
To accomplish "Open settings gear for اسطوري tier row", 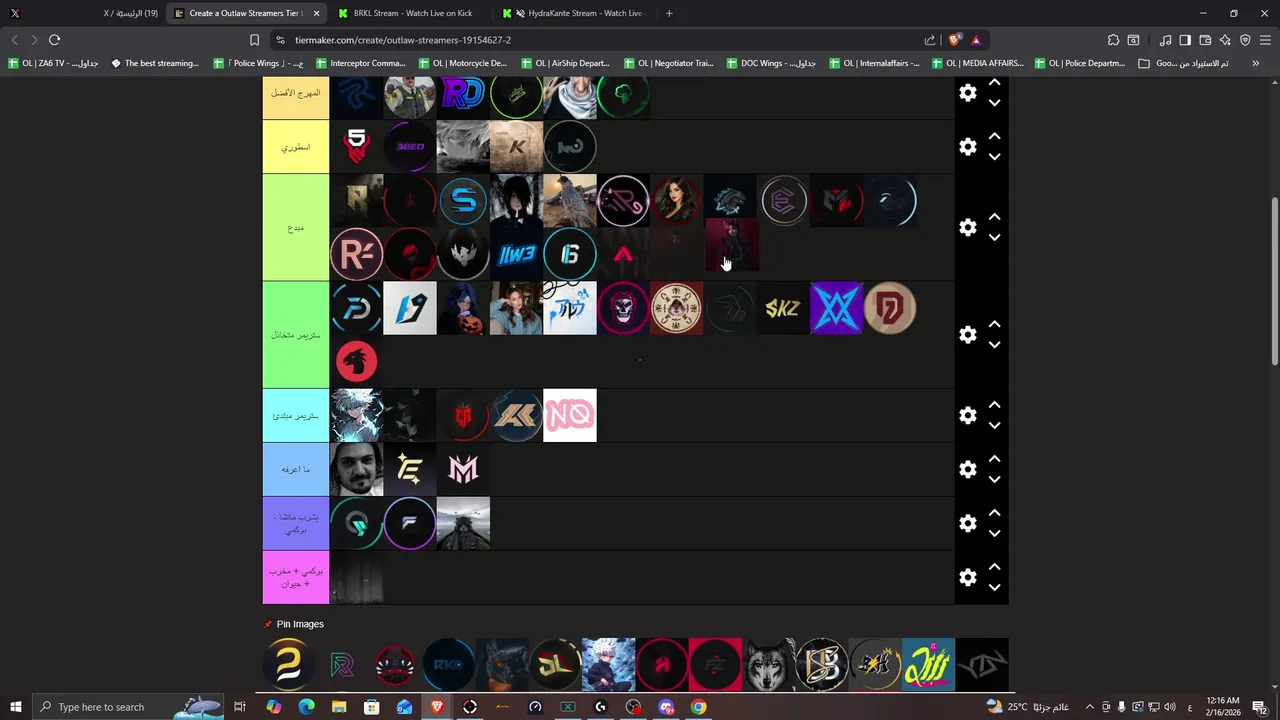I will point(968,147).
